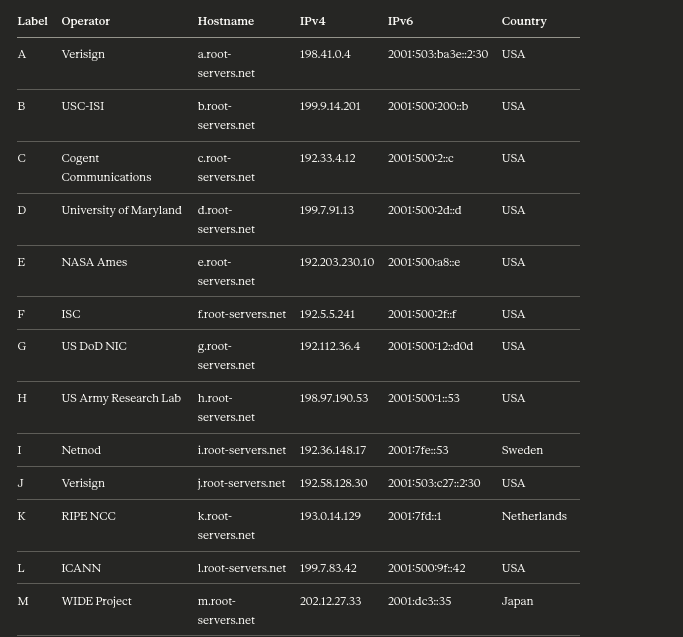Select IPv4 address 192.58.128.30
Viewport: 683px width, 637px height.
pyautogui.click(x=333, y=483)
